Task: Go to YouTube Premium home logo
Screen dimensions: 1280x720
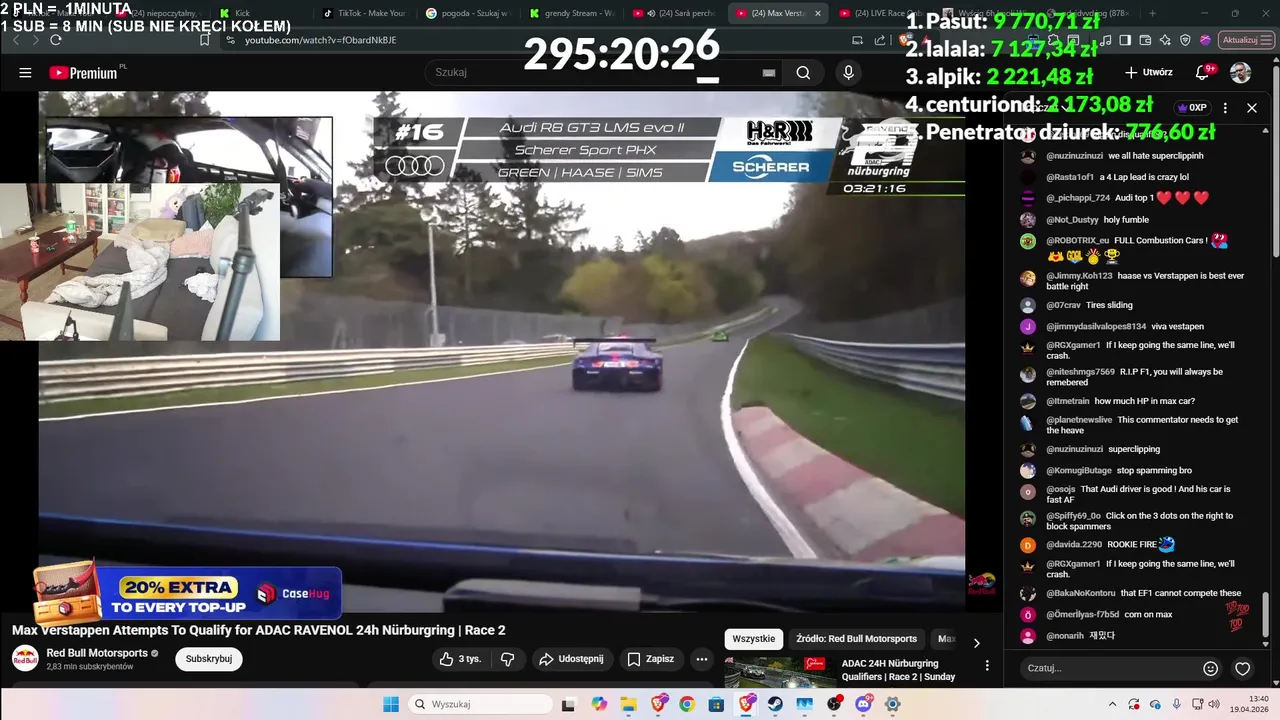Action: (x=86, y=73)
